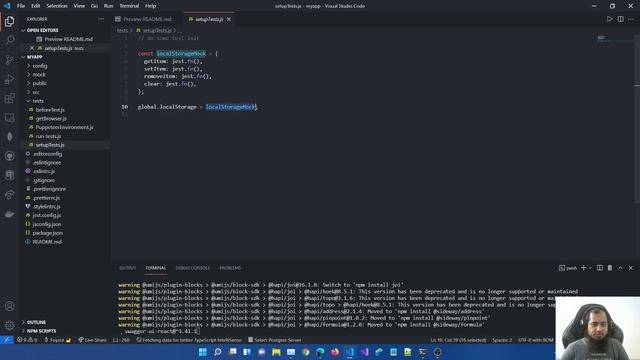
Task: Open Visual Studio purple taskbar icon
Action: click(364, 352)
